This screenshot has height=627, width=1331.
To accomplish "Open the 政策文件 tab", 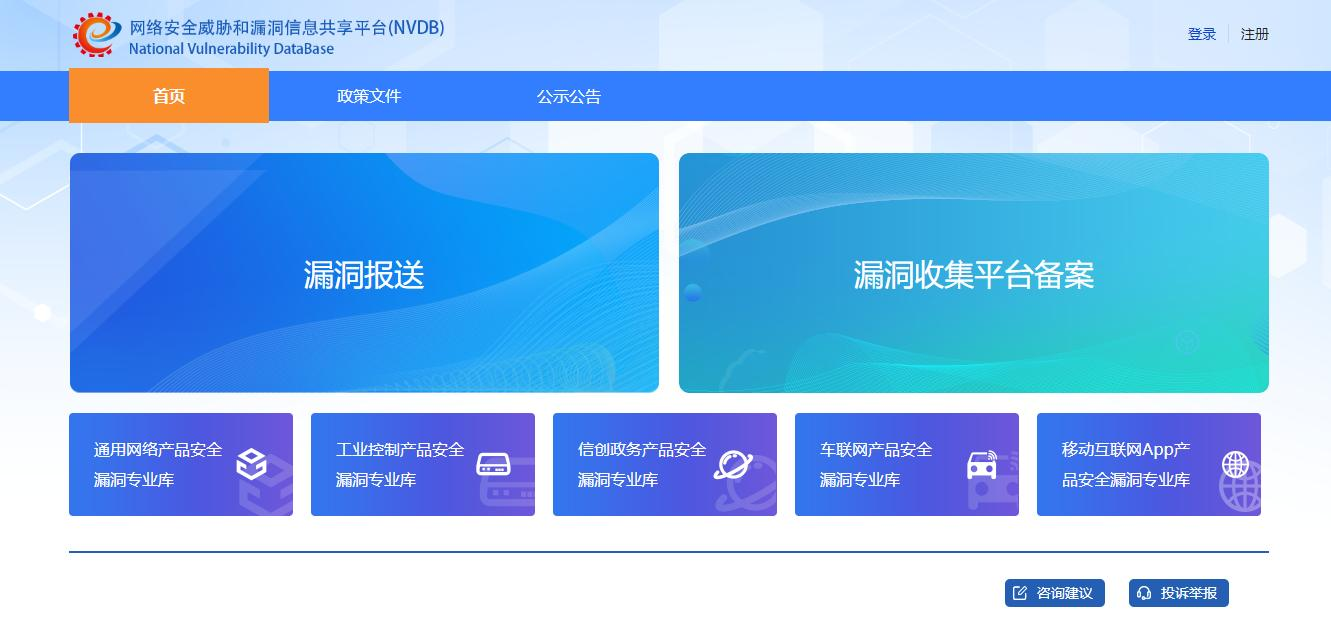I will (x=369, y=97).
